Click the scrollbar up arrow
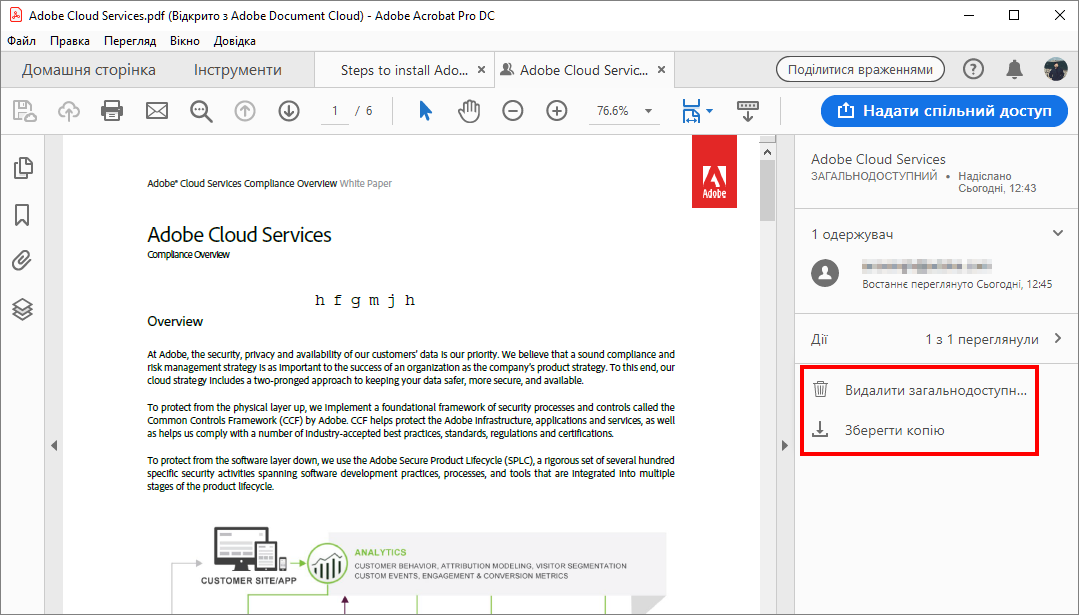This screenshot has height=615, width=1079. click(x=767, y=152)
